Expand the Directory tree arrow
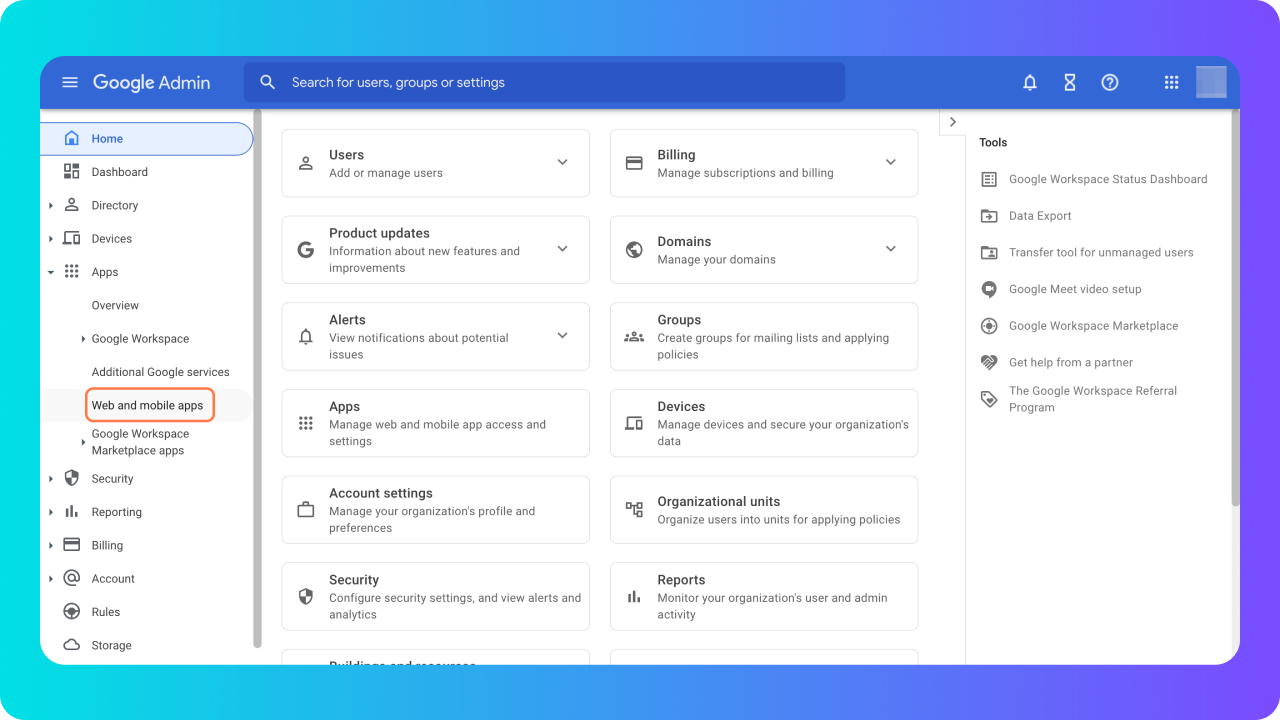1280x720 pixels. (51, 206)
